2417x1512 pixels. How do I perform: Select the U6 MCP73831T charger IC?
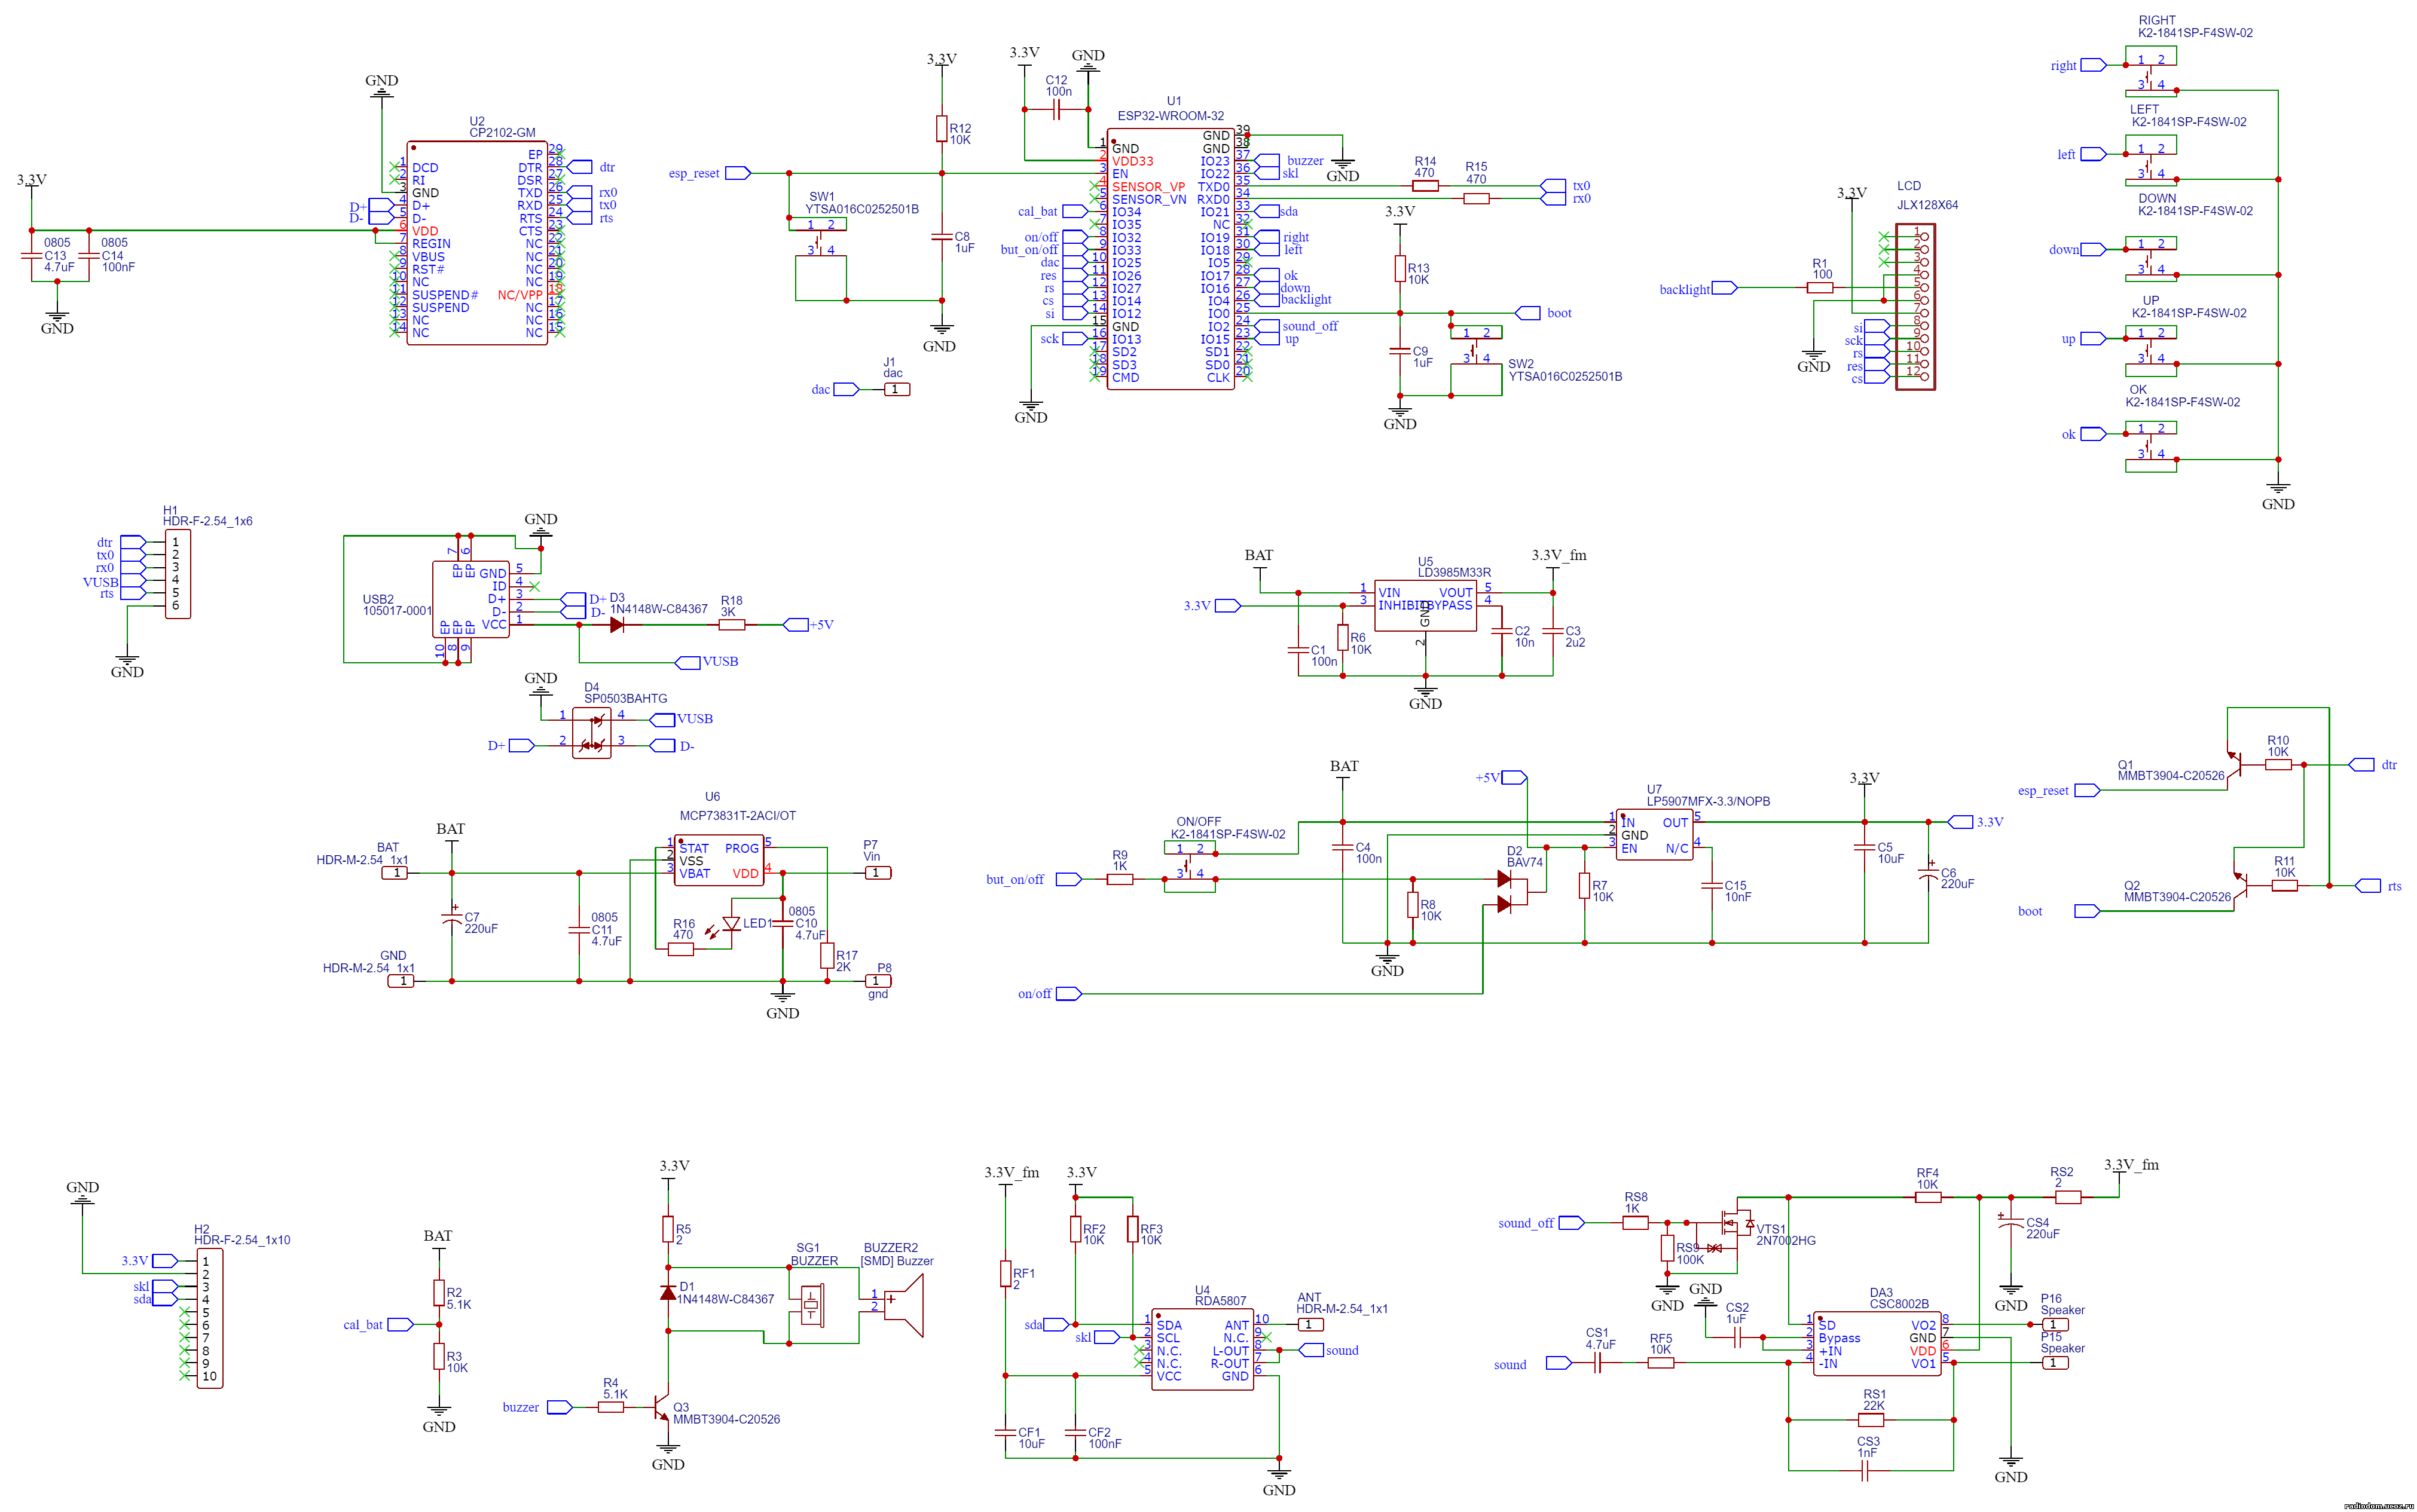(719, 860)
